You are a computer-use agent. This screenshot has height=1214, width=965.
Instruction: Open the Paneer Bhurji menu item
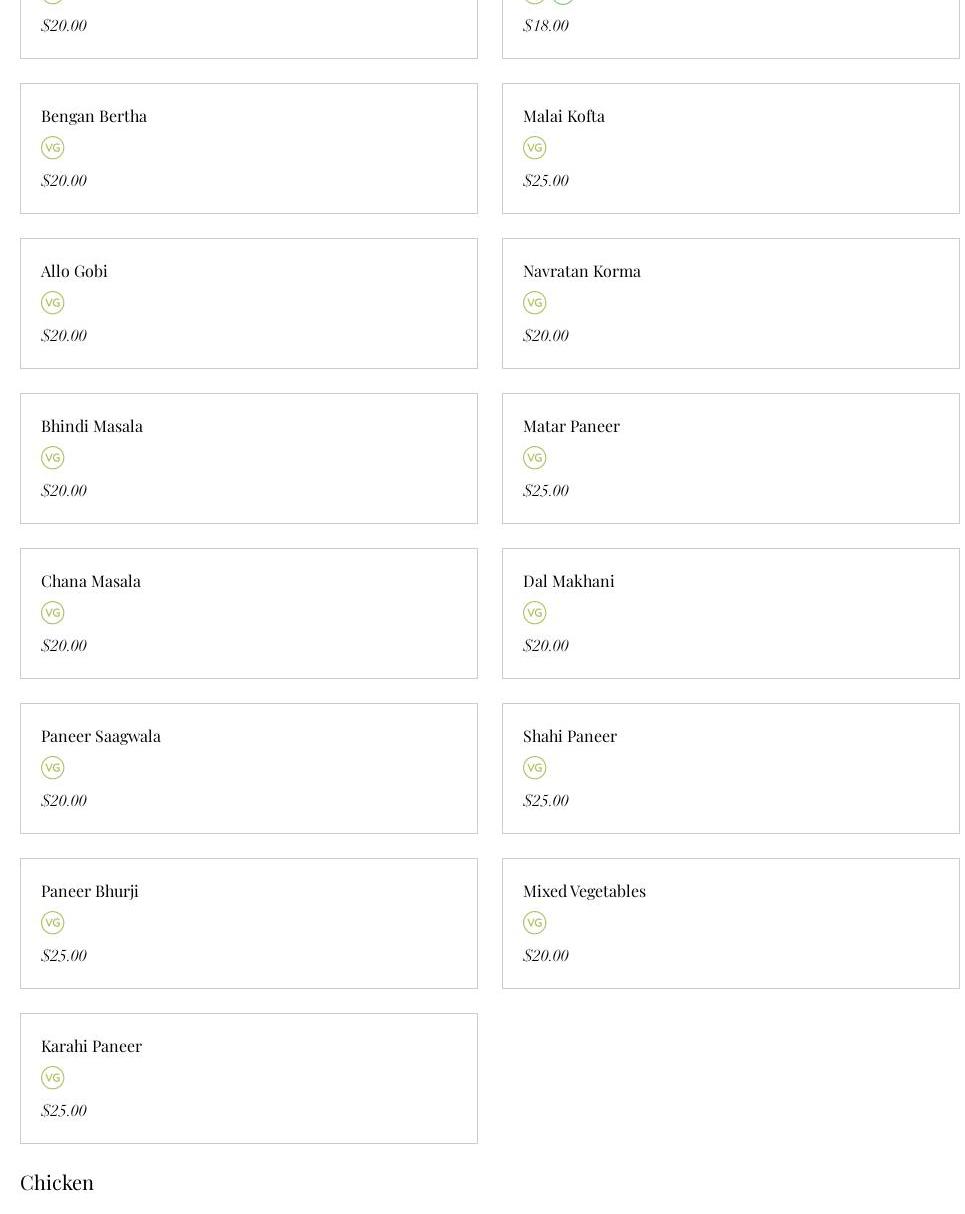tap(90, 891)
